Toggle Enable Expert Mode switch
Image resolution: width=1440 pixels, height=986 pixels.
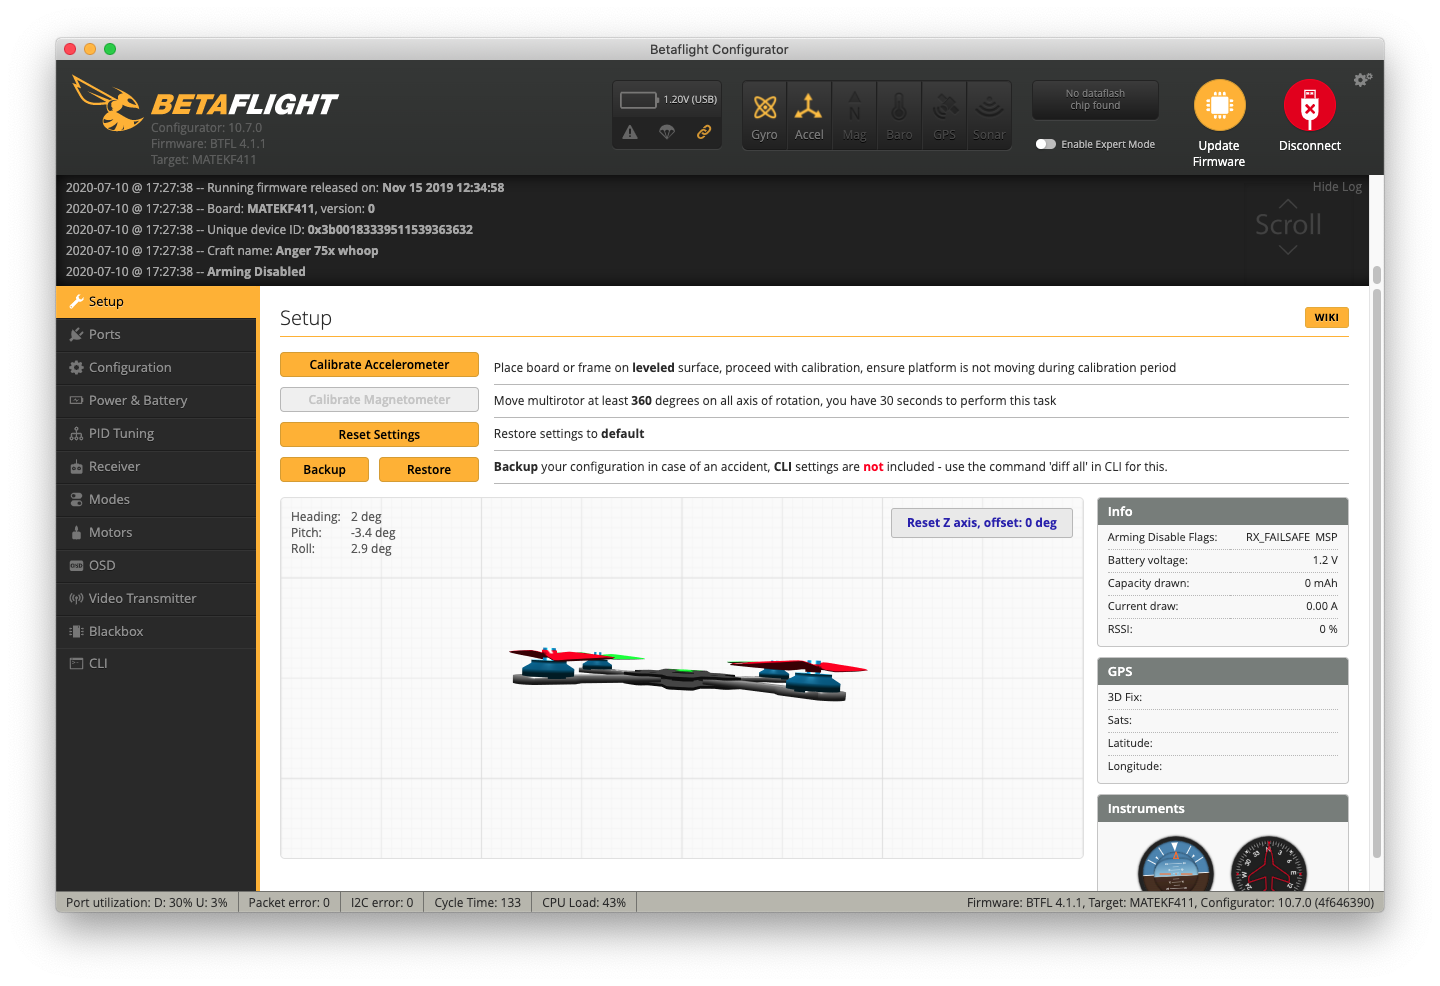(x=1046, y=144)
